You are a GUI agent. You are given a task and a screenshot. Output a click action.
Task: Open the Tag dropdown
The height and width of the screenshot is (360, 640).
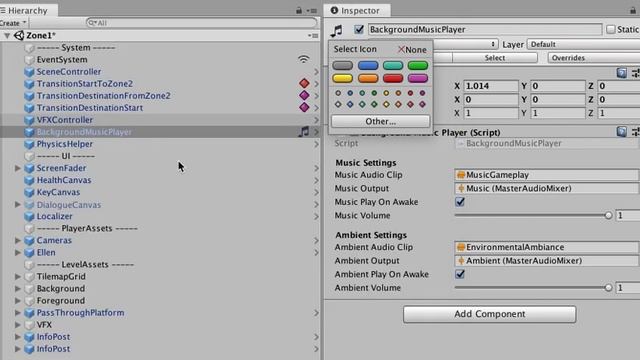tap(465, 44)
